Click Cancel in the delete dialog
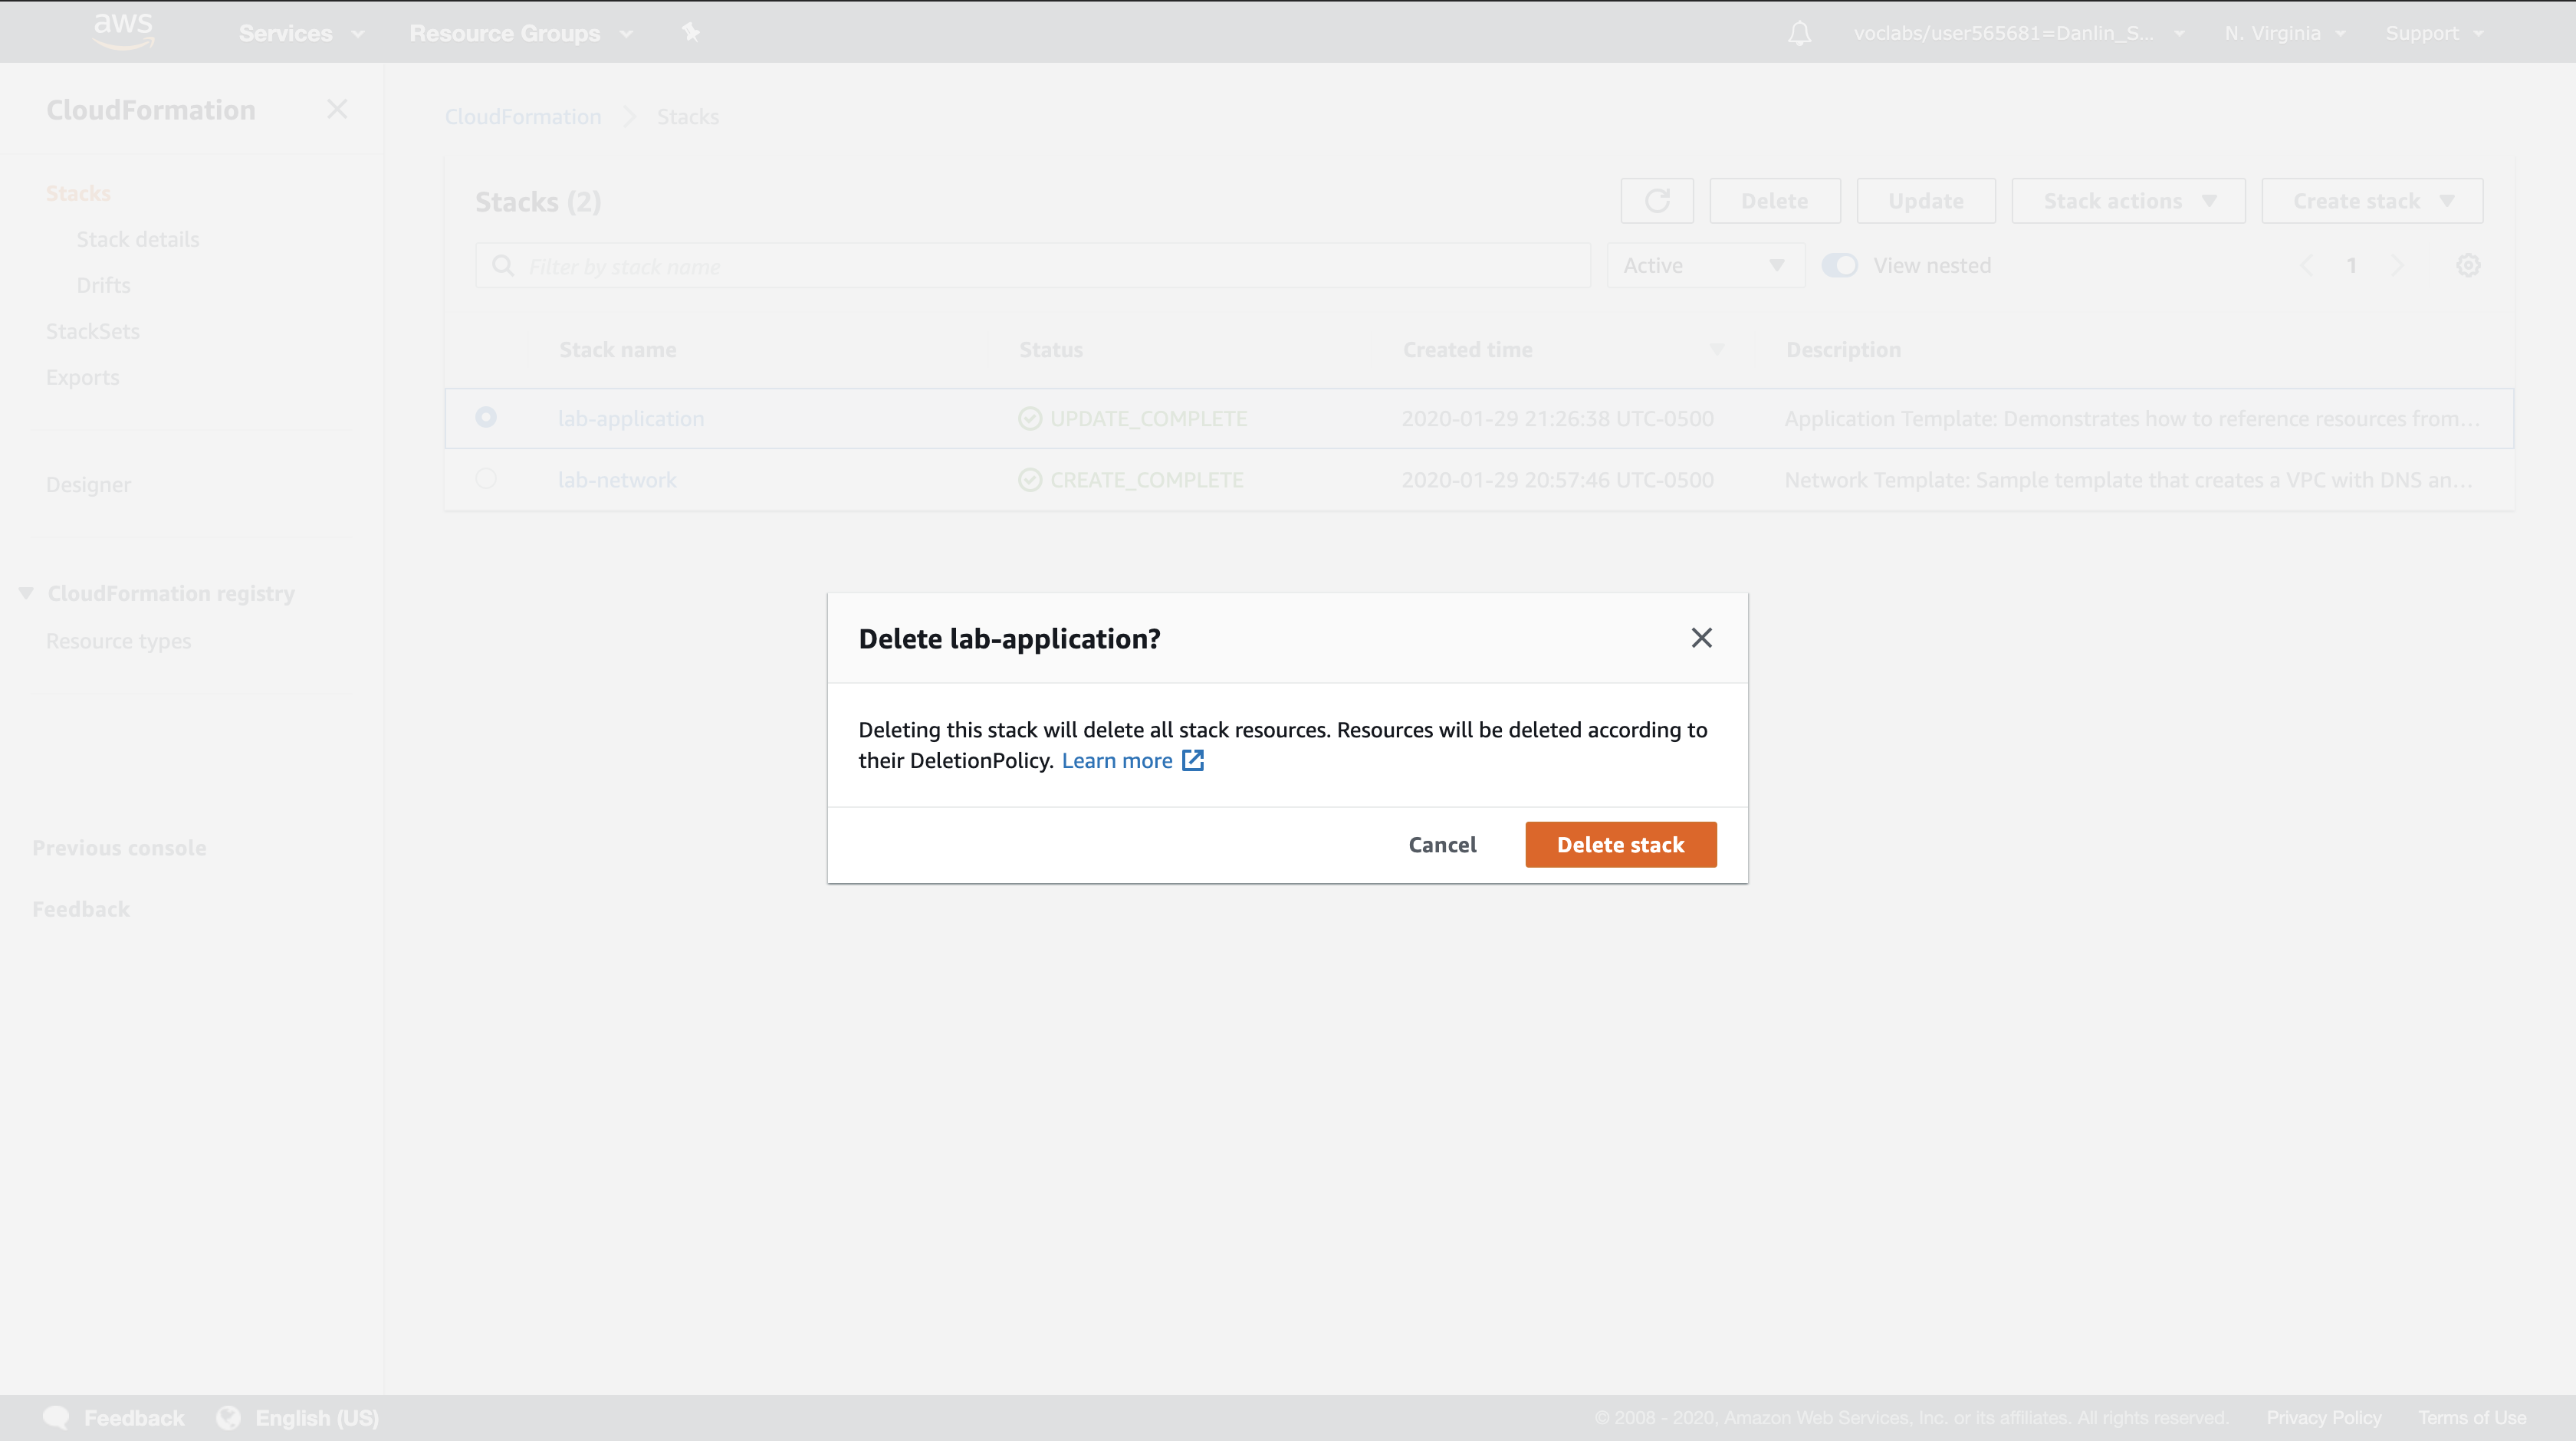Viewport: 2576px width, 1441px height. (x=1442, y=844)
